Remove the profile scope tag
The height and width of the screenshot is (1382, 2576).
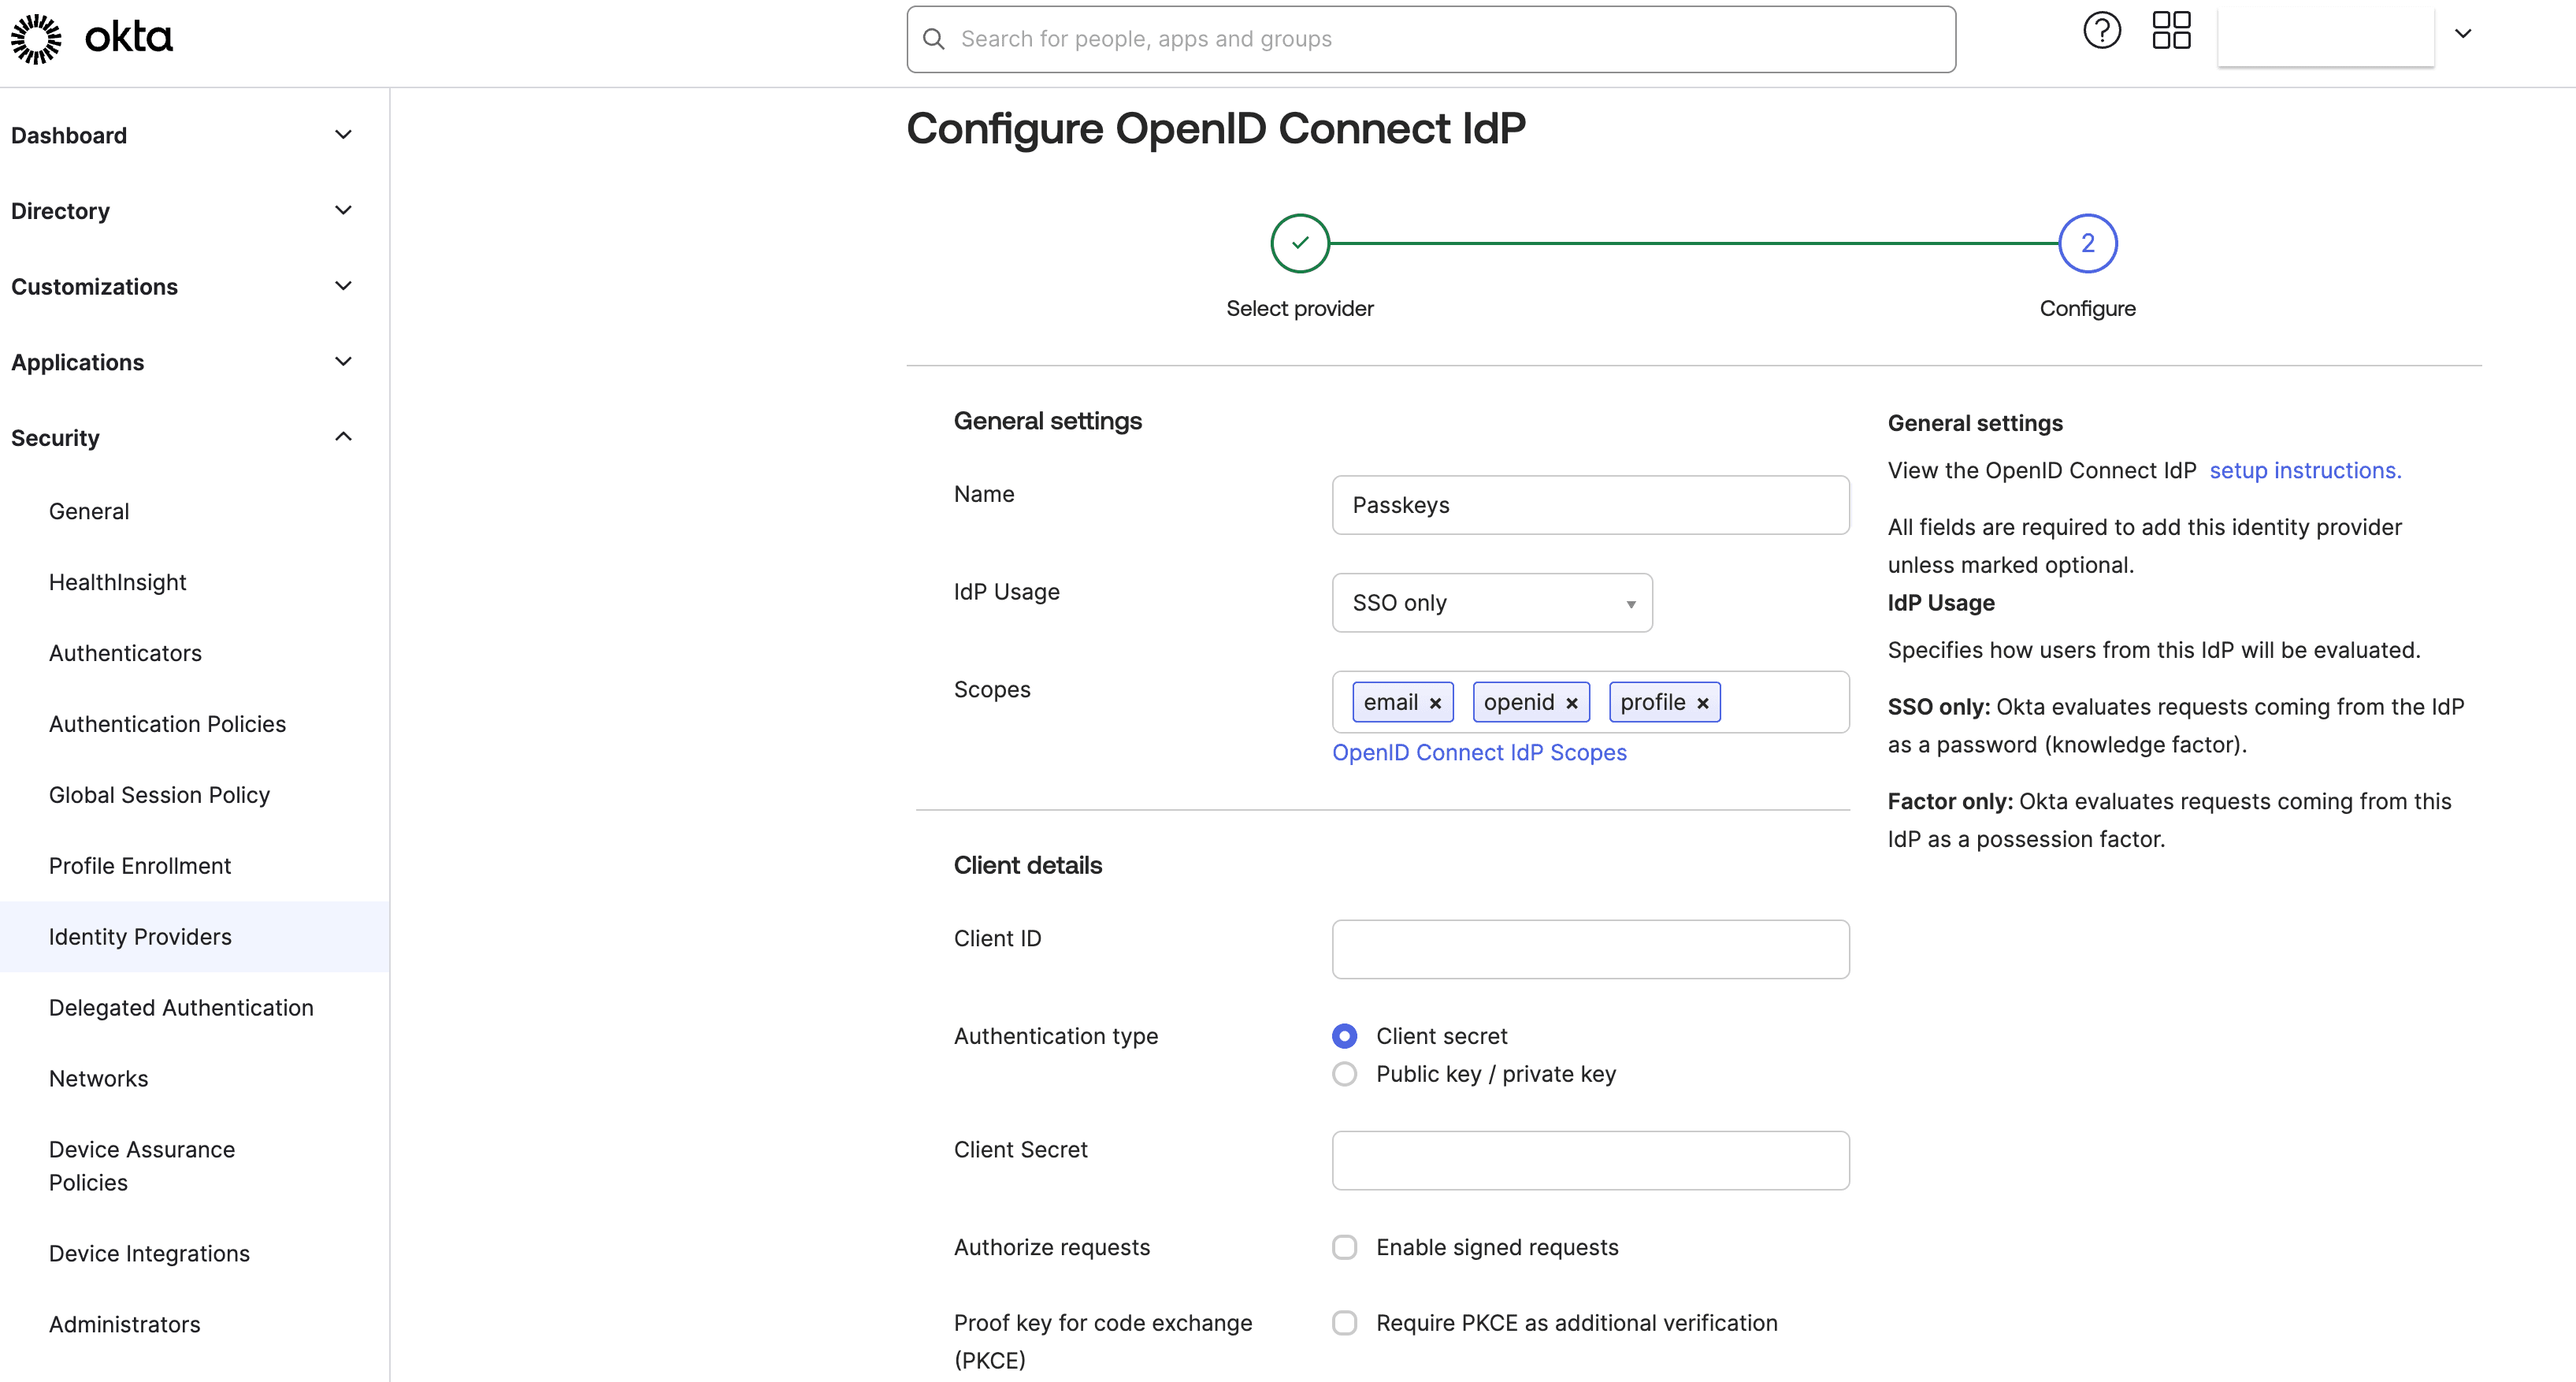tap(1702, 702)
